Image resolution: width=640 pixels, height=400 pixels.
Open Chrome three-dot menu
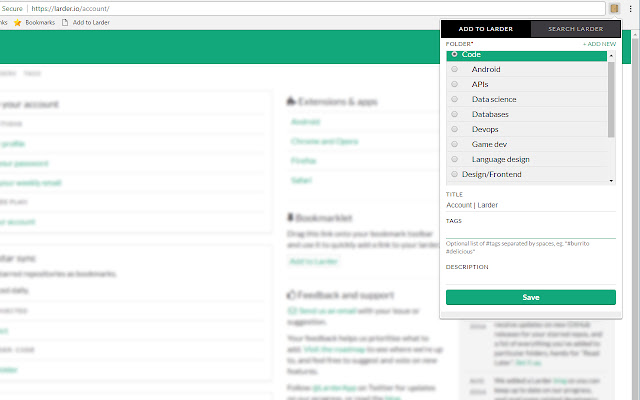(630, 8)
